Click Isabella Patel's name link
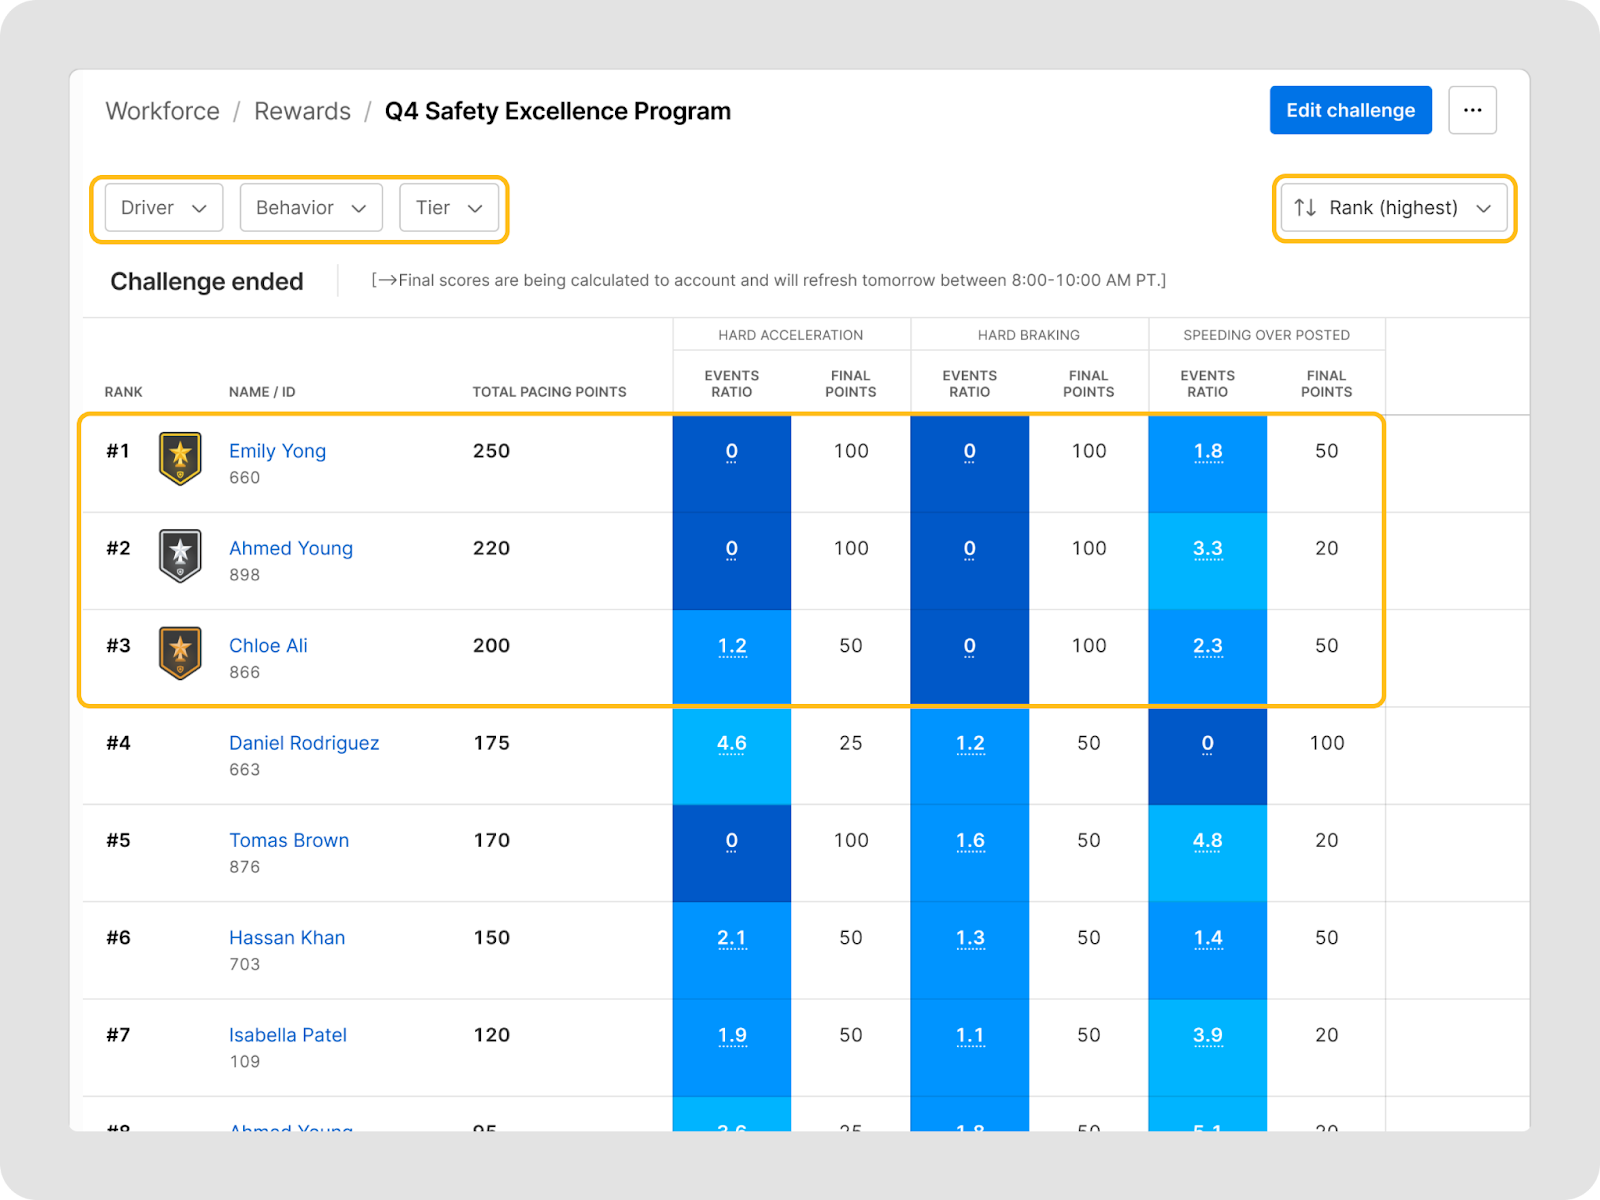Screen dimensions: 1600x1200 tap(288, 1035)
